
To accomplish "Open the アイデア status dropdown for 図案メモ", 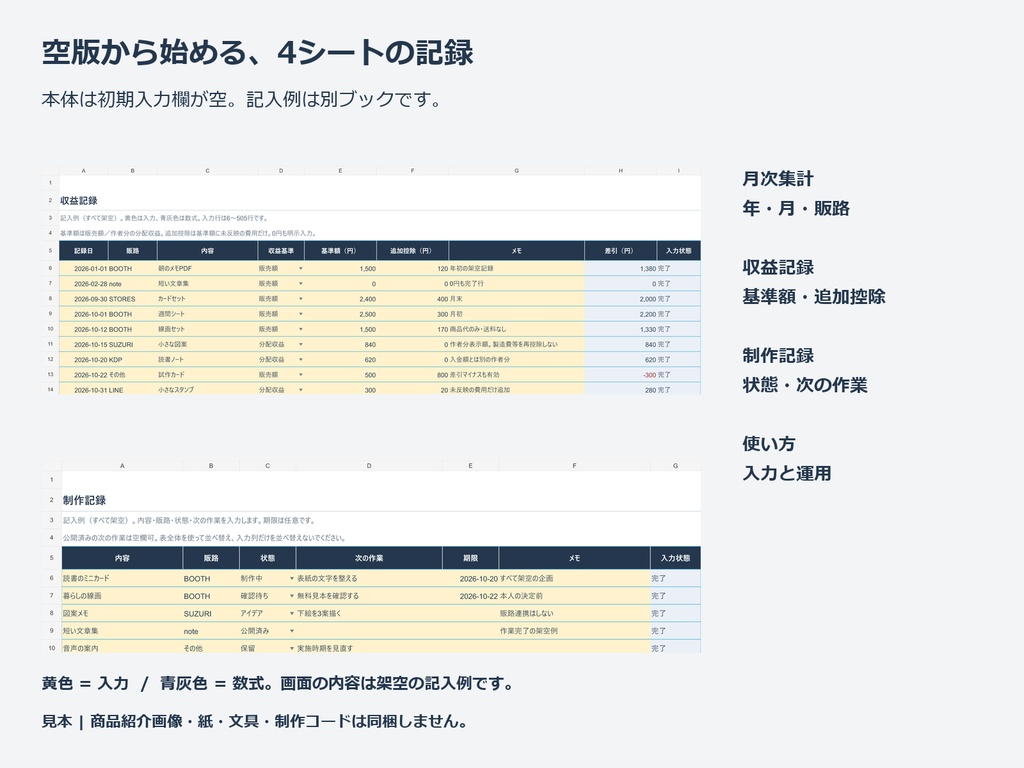I will click(x=291, y=613).
